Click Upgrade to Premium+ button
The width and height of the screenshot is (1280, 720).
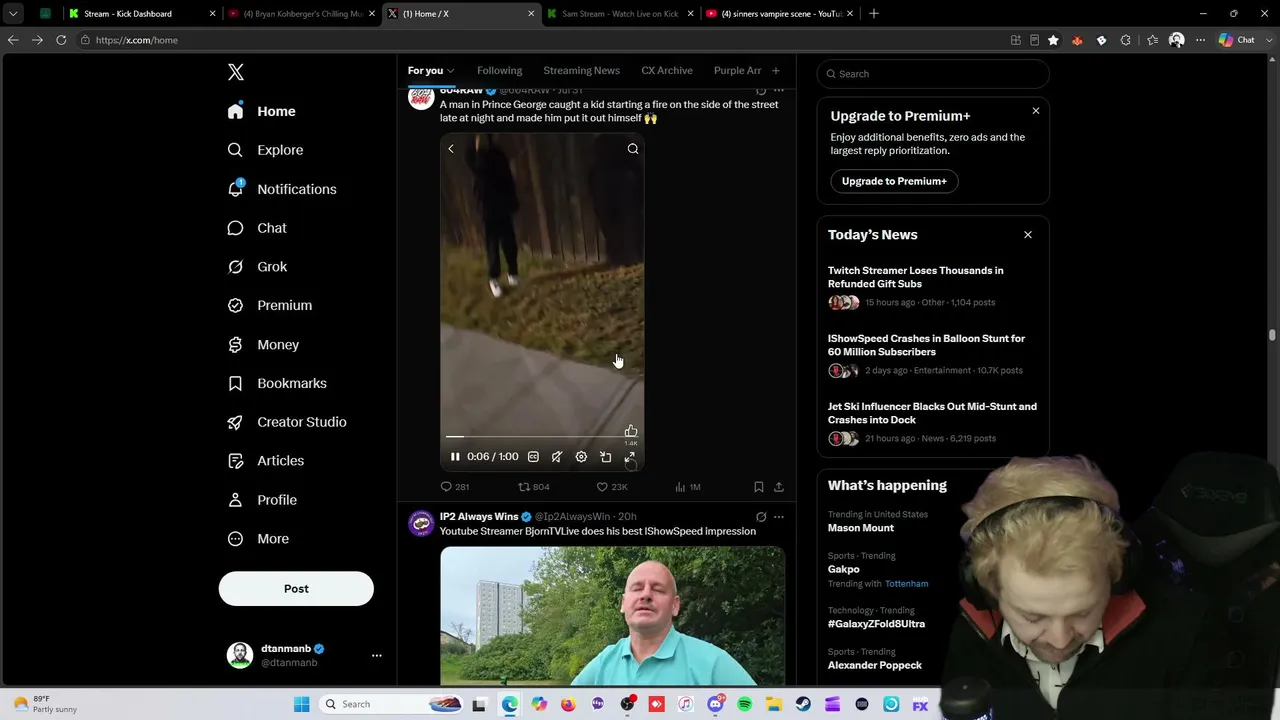(894, 181)
